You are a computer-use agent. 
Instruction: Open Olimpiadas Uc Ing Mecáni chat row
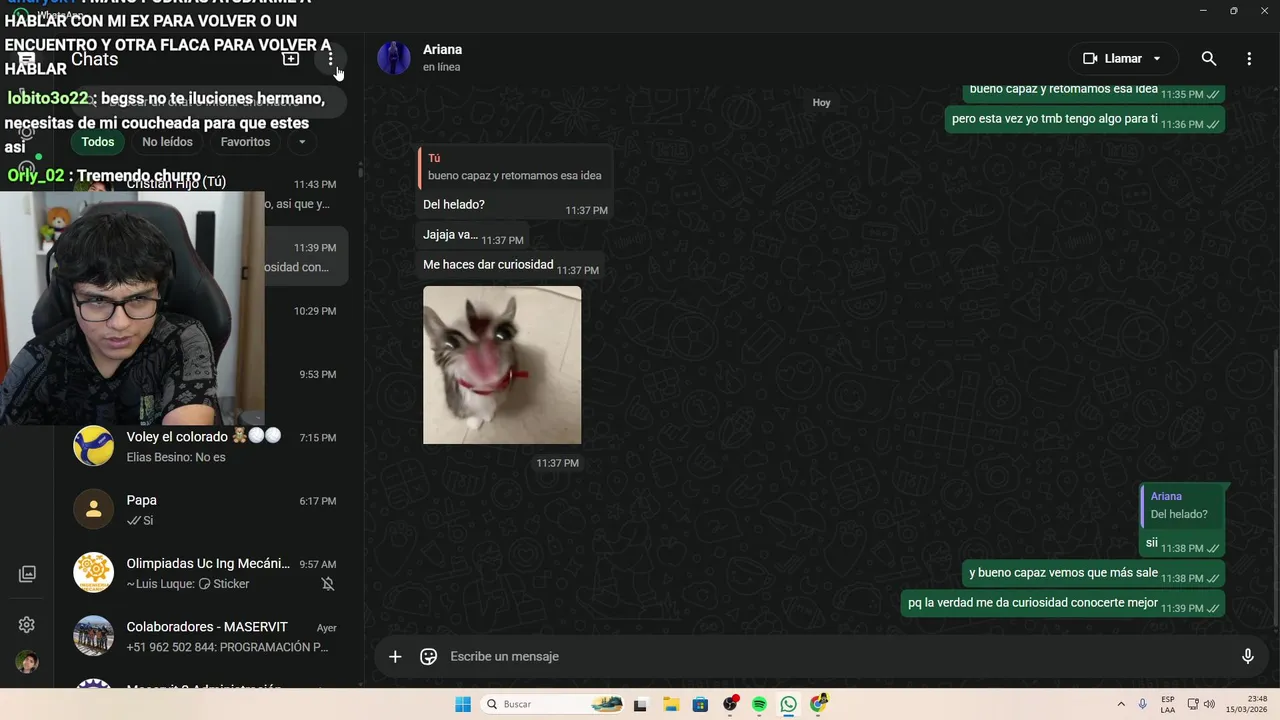tap(207, 573)
